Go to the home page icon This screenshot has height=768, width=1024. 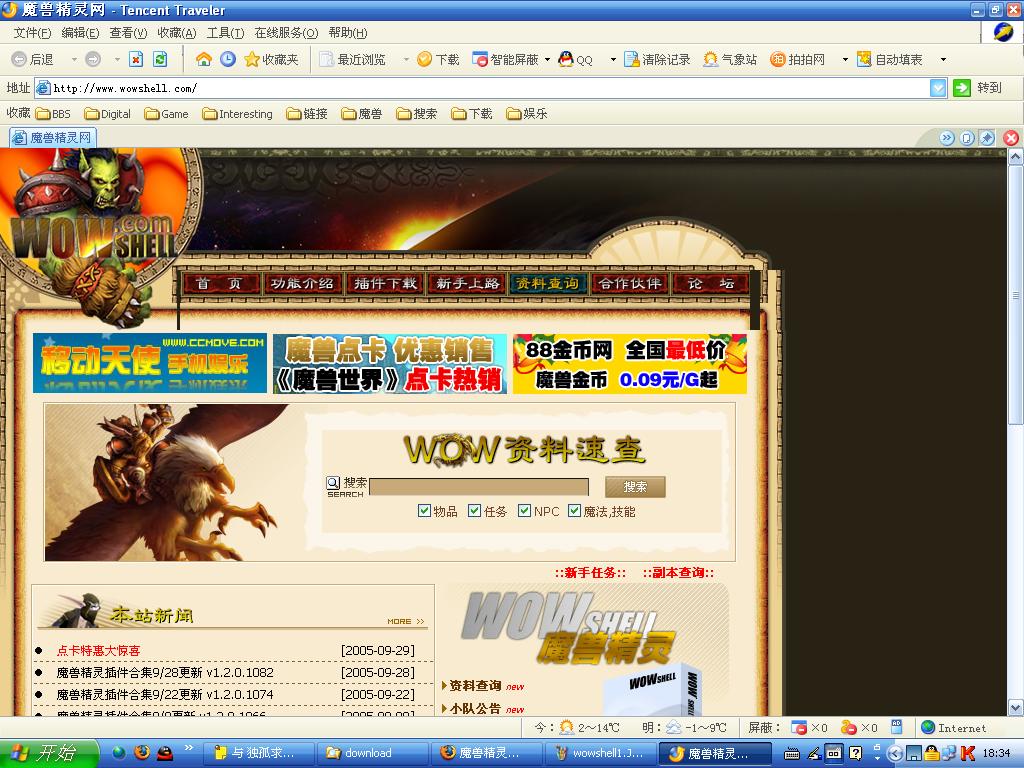pos(204,59)
